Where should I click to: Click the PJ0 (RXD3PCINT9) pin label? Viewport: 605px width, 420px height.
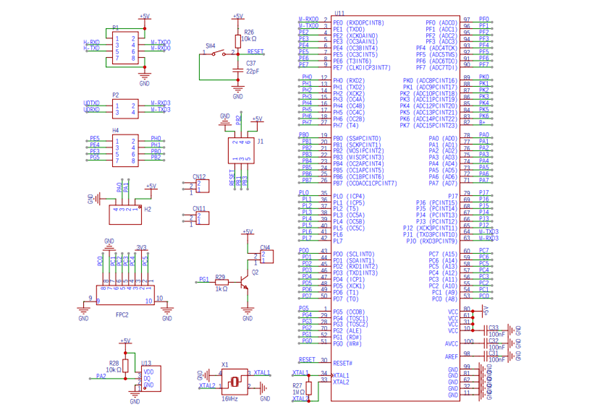431,241
